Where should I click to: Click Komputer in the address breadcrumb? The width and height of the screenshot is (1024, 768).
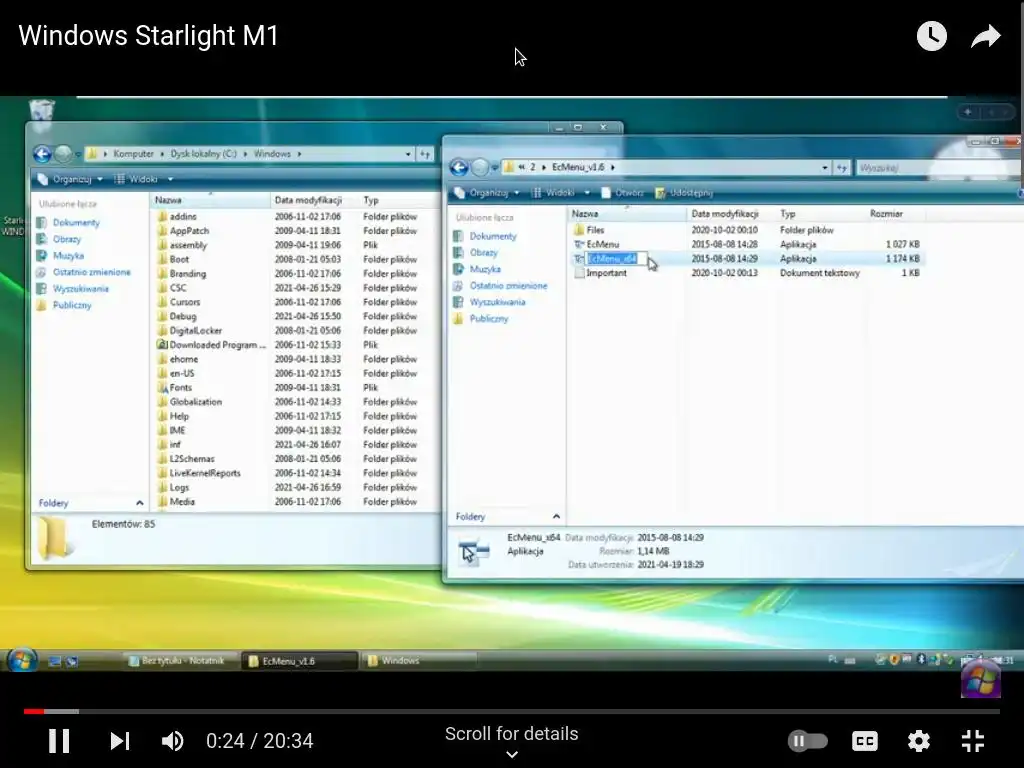click(x=133, y=154)
